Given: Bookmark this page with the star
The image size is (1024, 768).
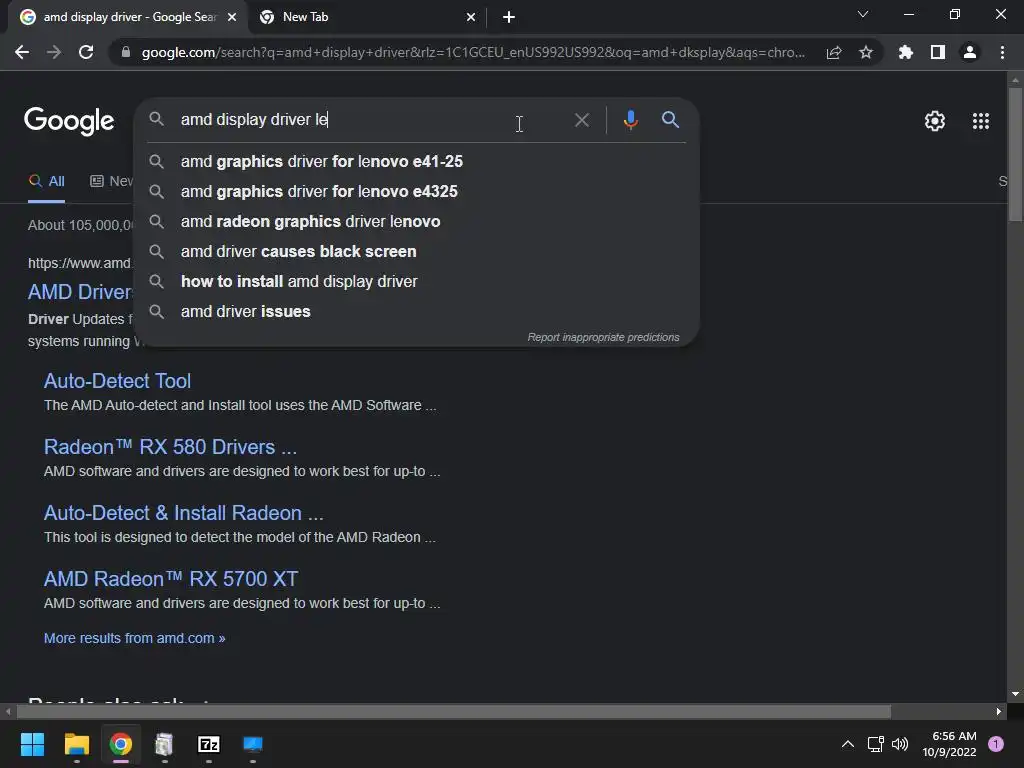Looking at the screenshot, I should point(866,52).
